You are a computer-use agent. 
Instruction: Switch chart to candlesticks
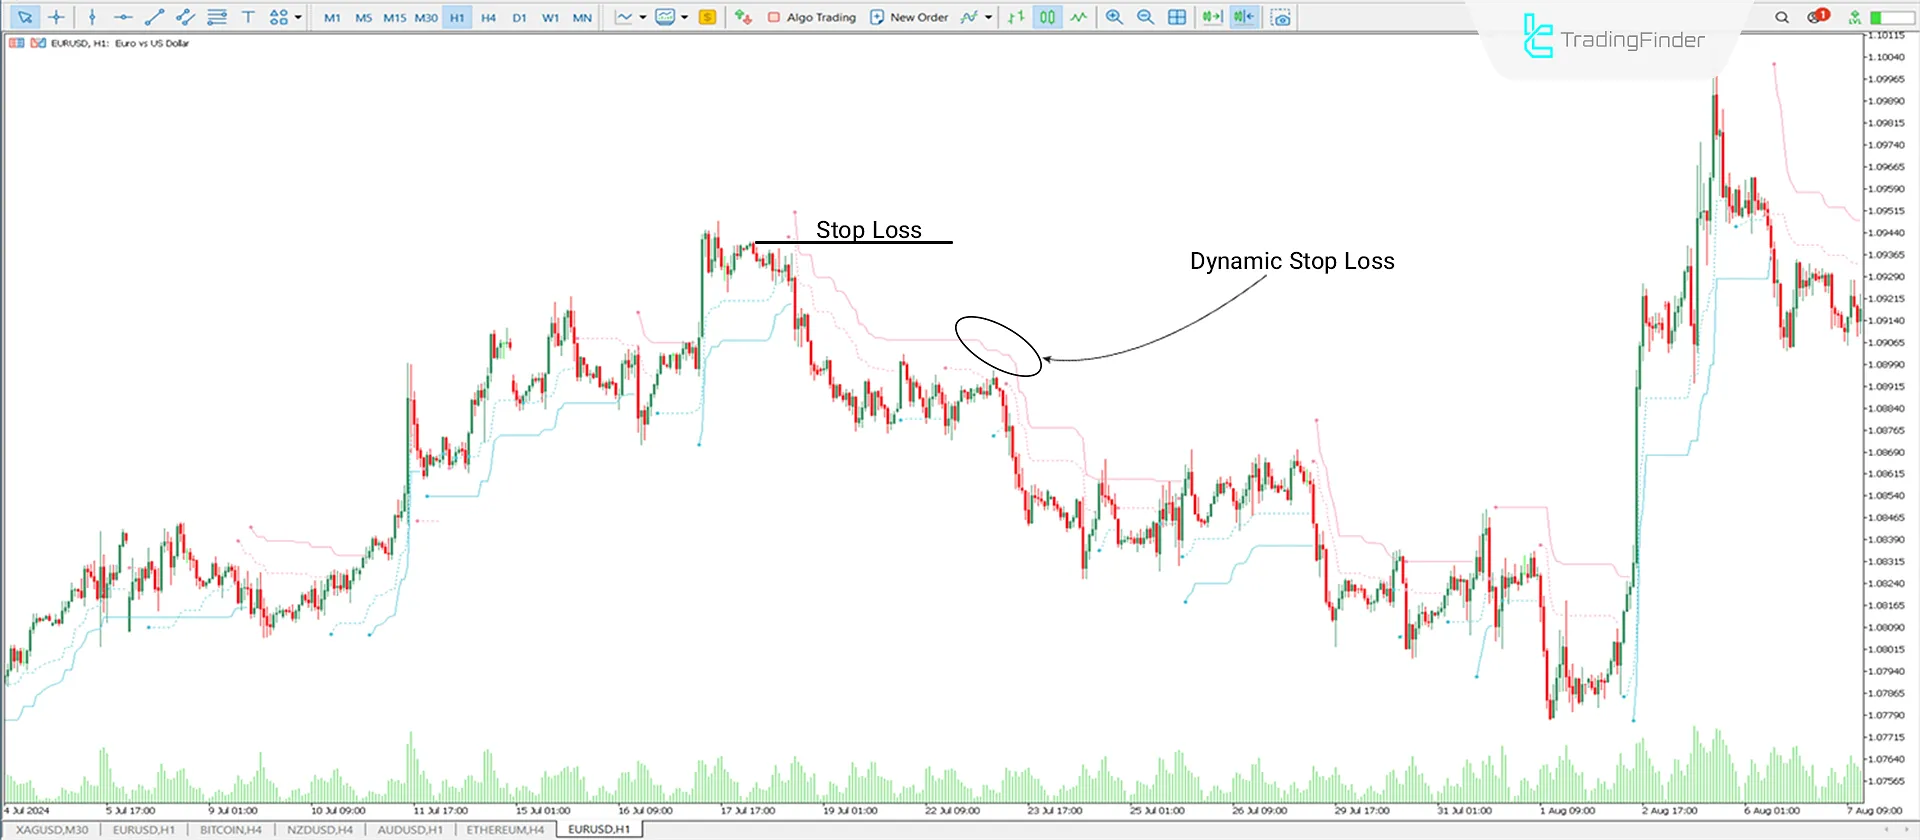click(x=1047, y=17)
